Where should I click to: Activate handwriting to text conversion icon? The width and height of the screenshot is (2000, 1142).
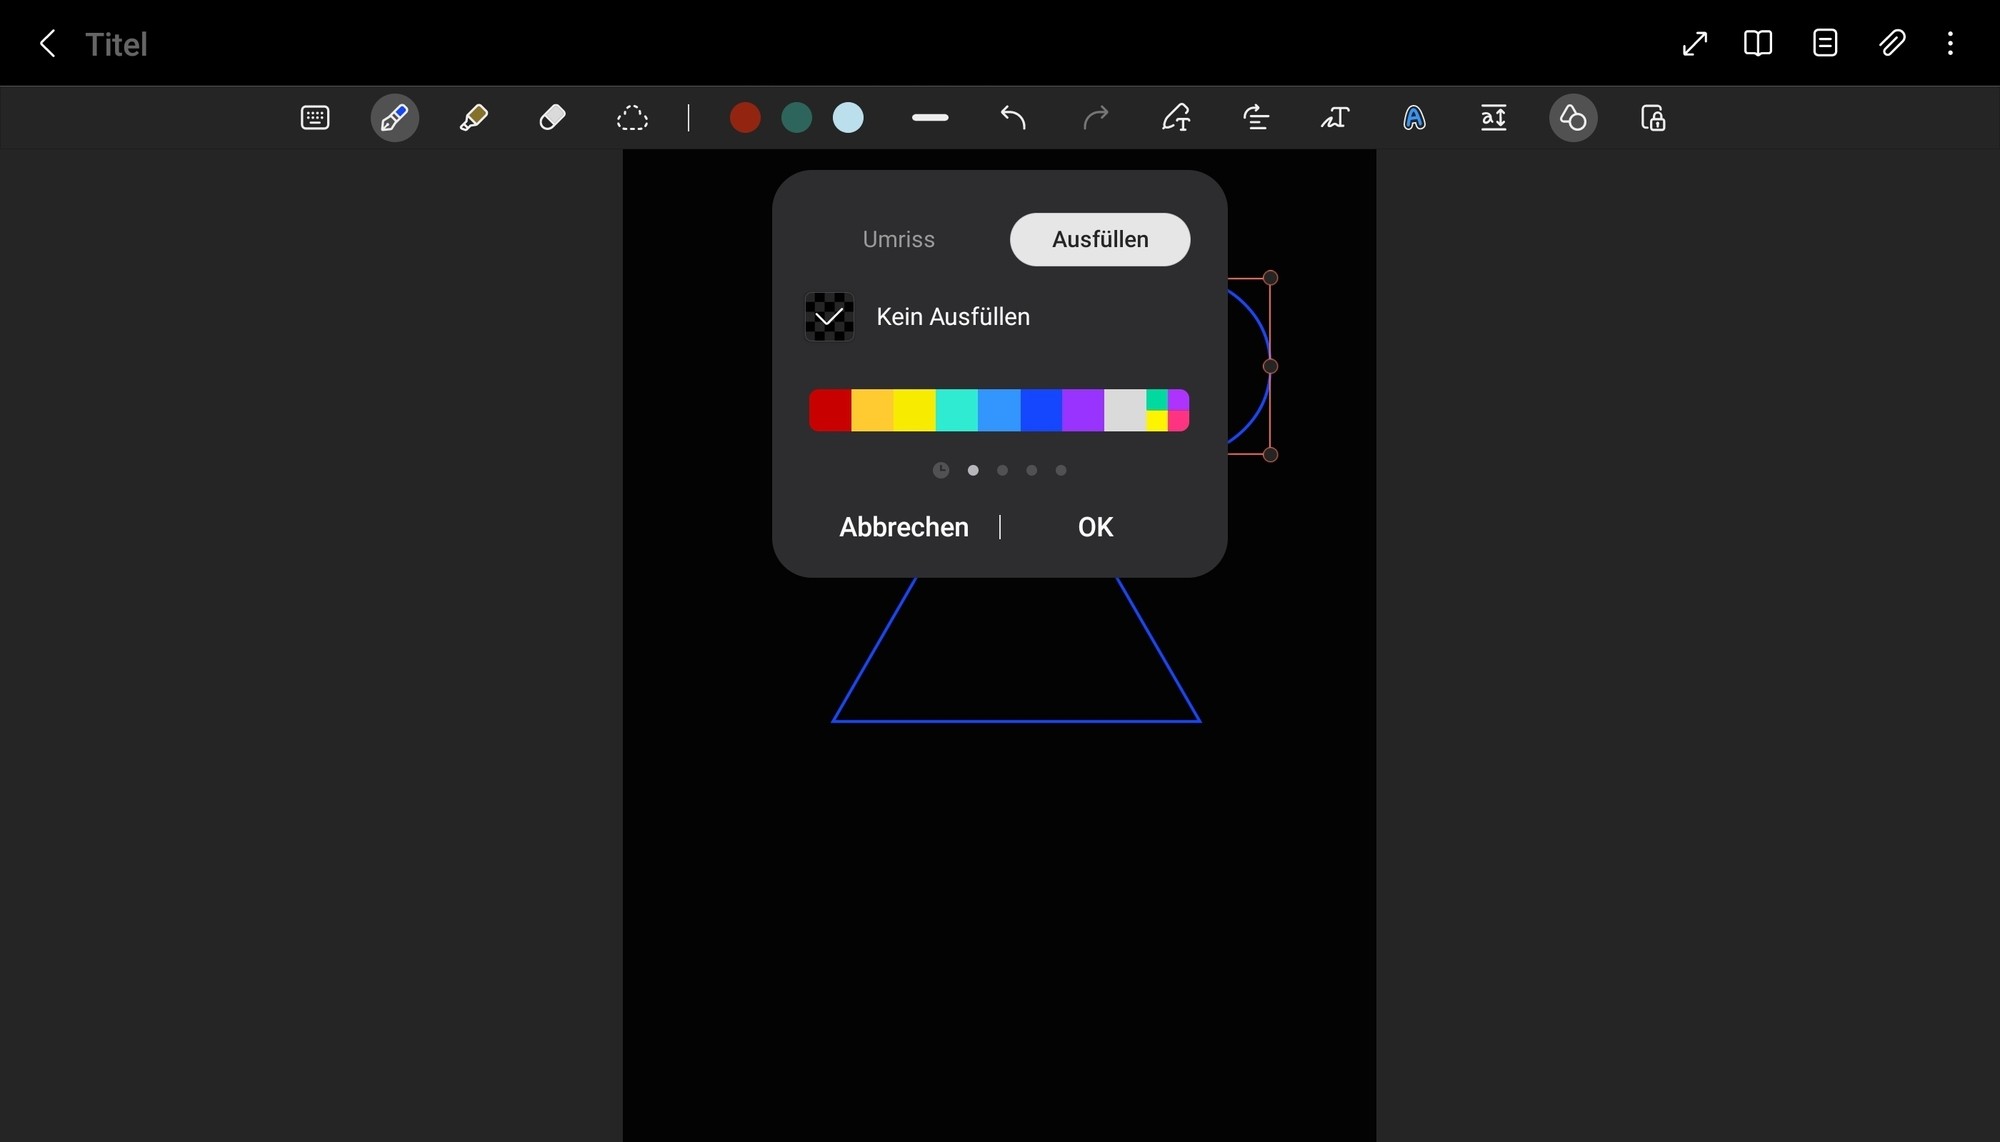tap(1176, 118)
